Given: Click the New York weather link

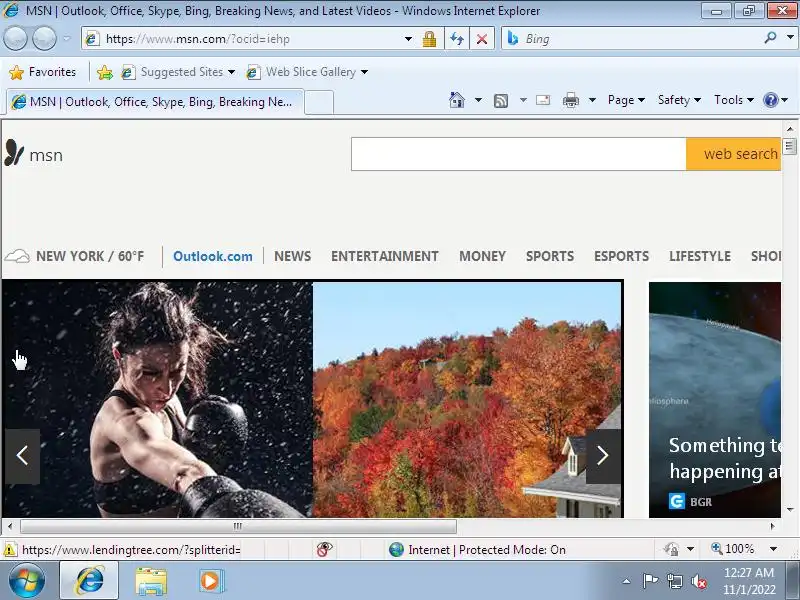Looking at the screenshot, I should 74,256.
